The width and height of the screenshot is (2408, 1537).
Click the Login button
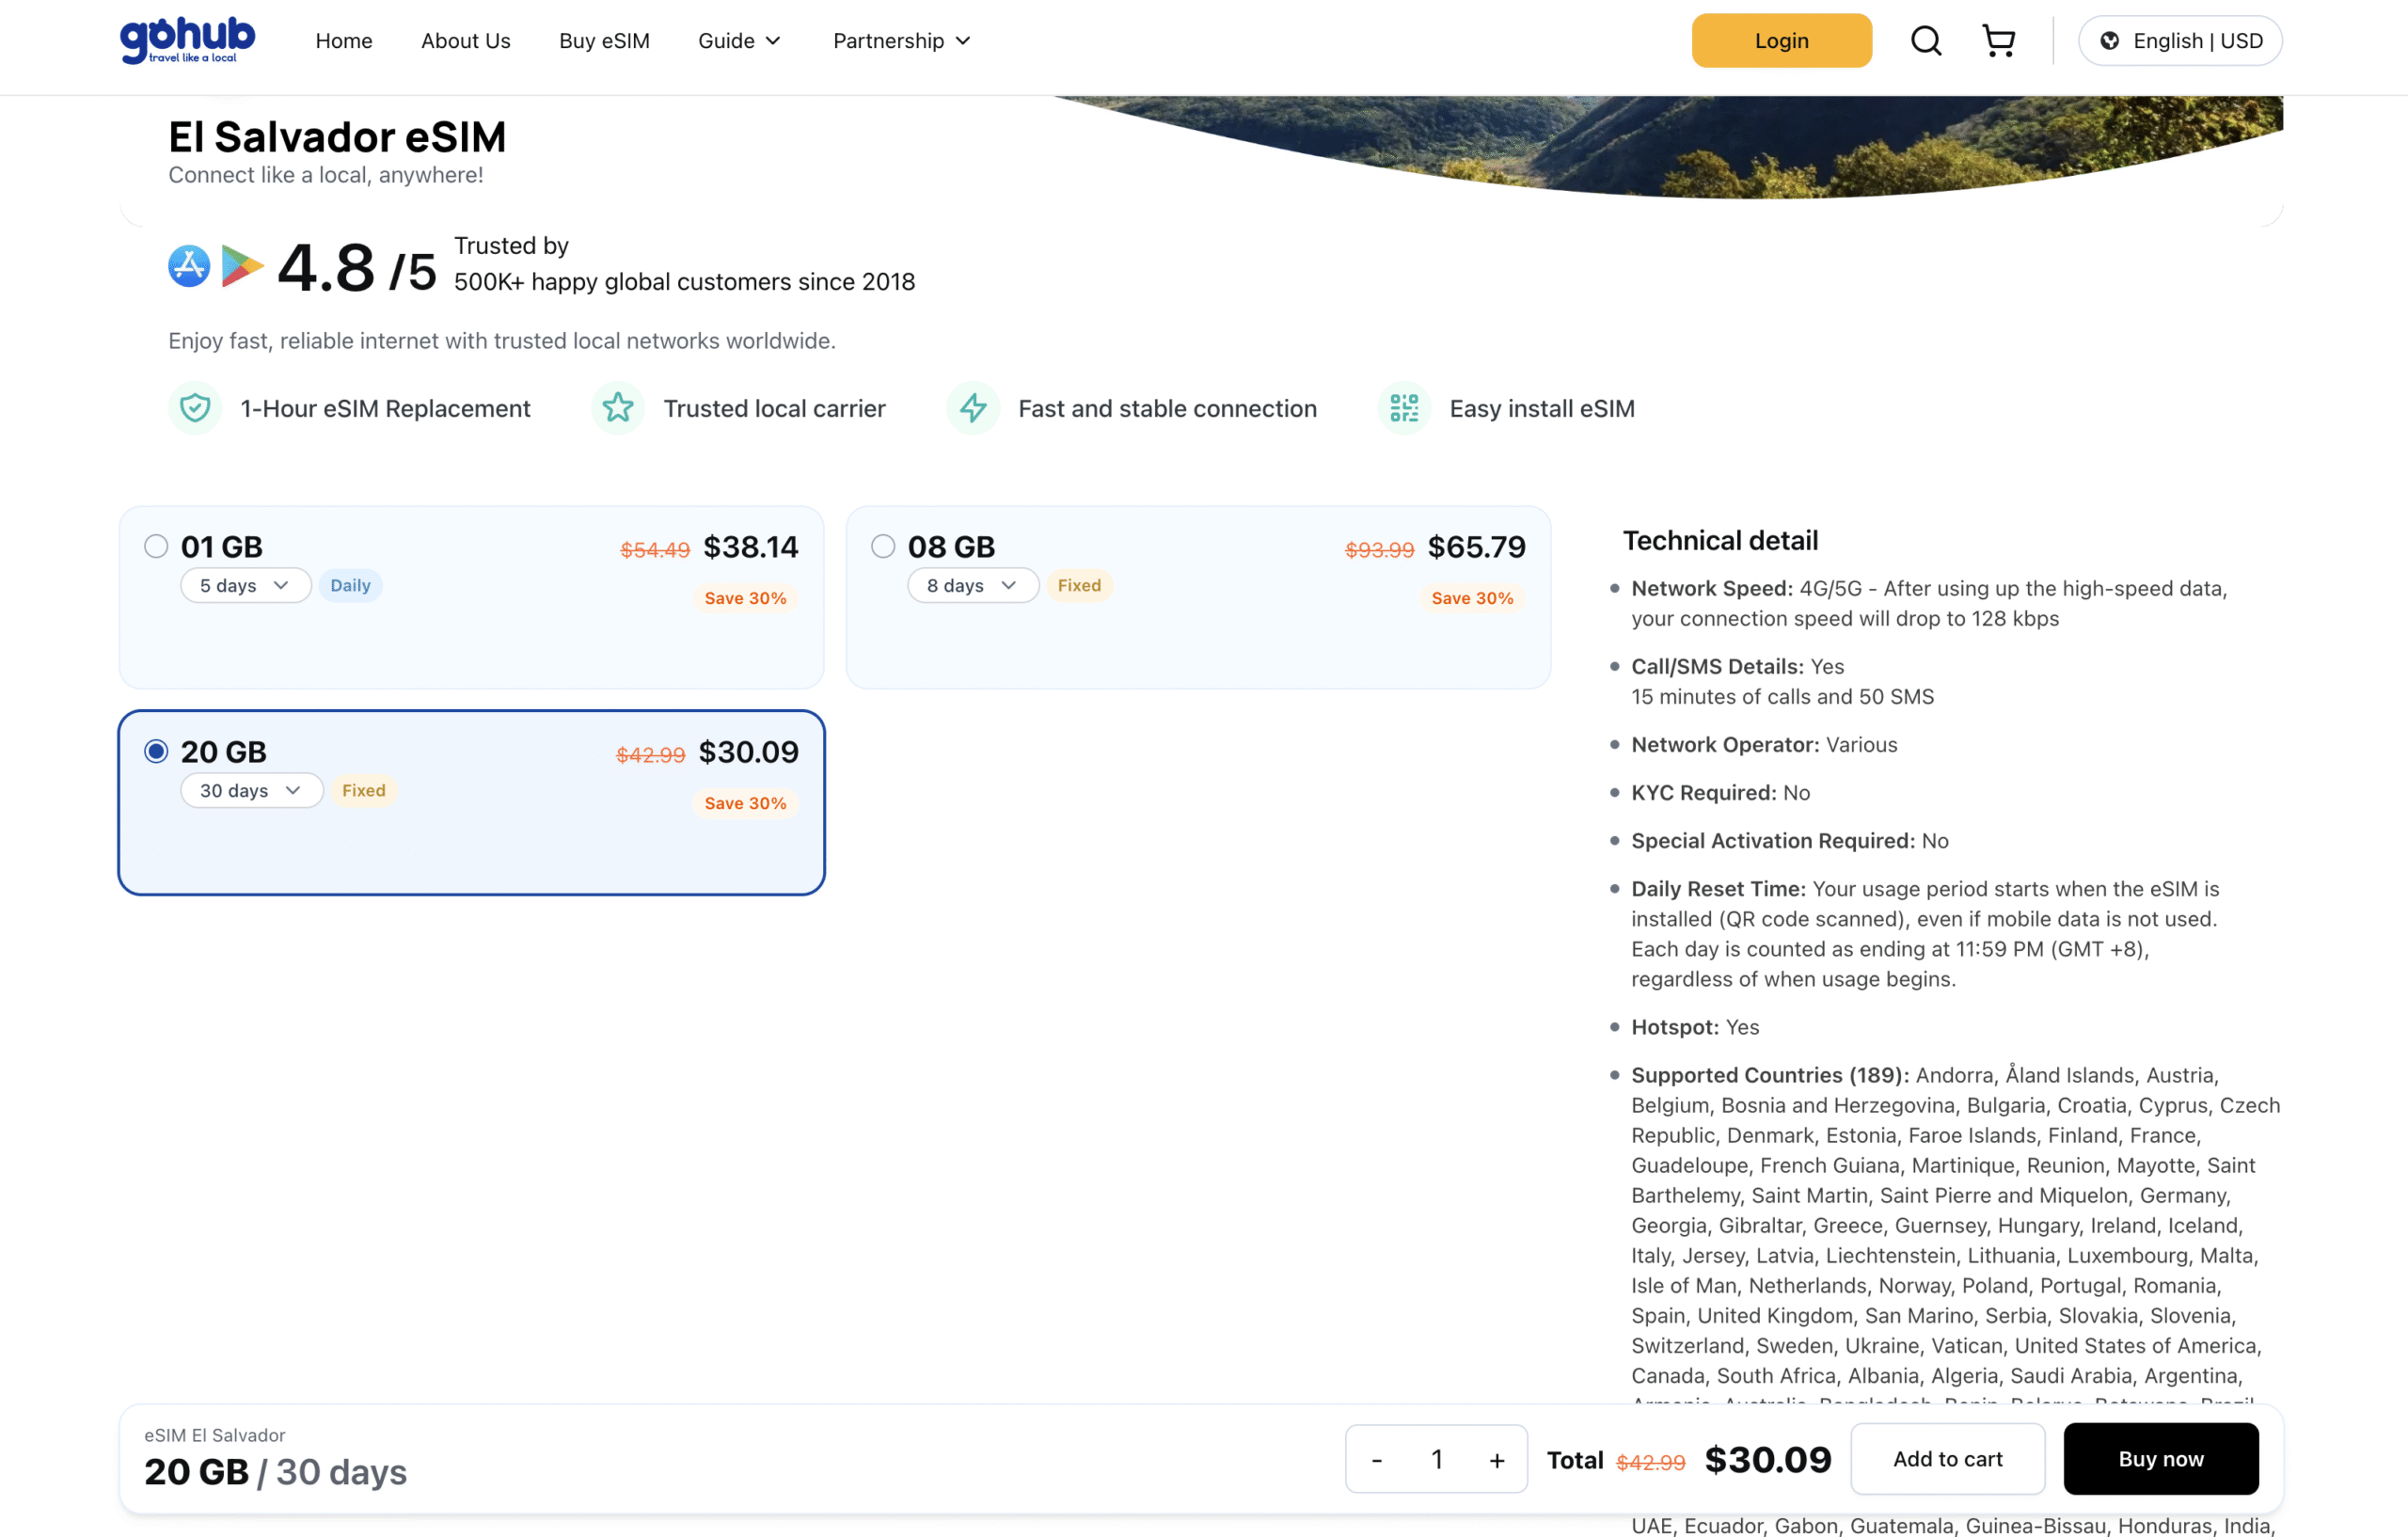click(x=1781, y=40)
